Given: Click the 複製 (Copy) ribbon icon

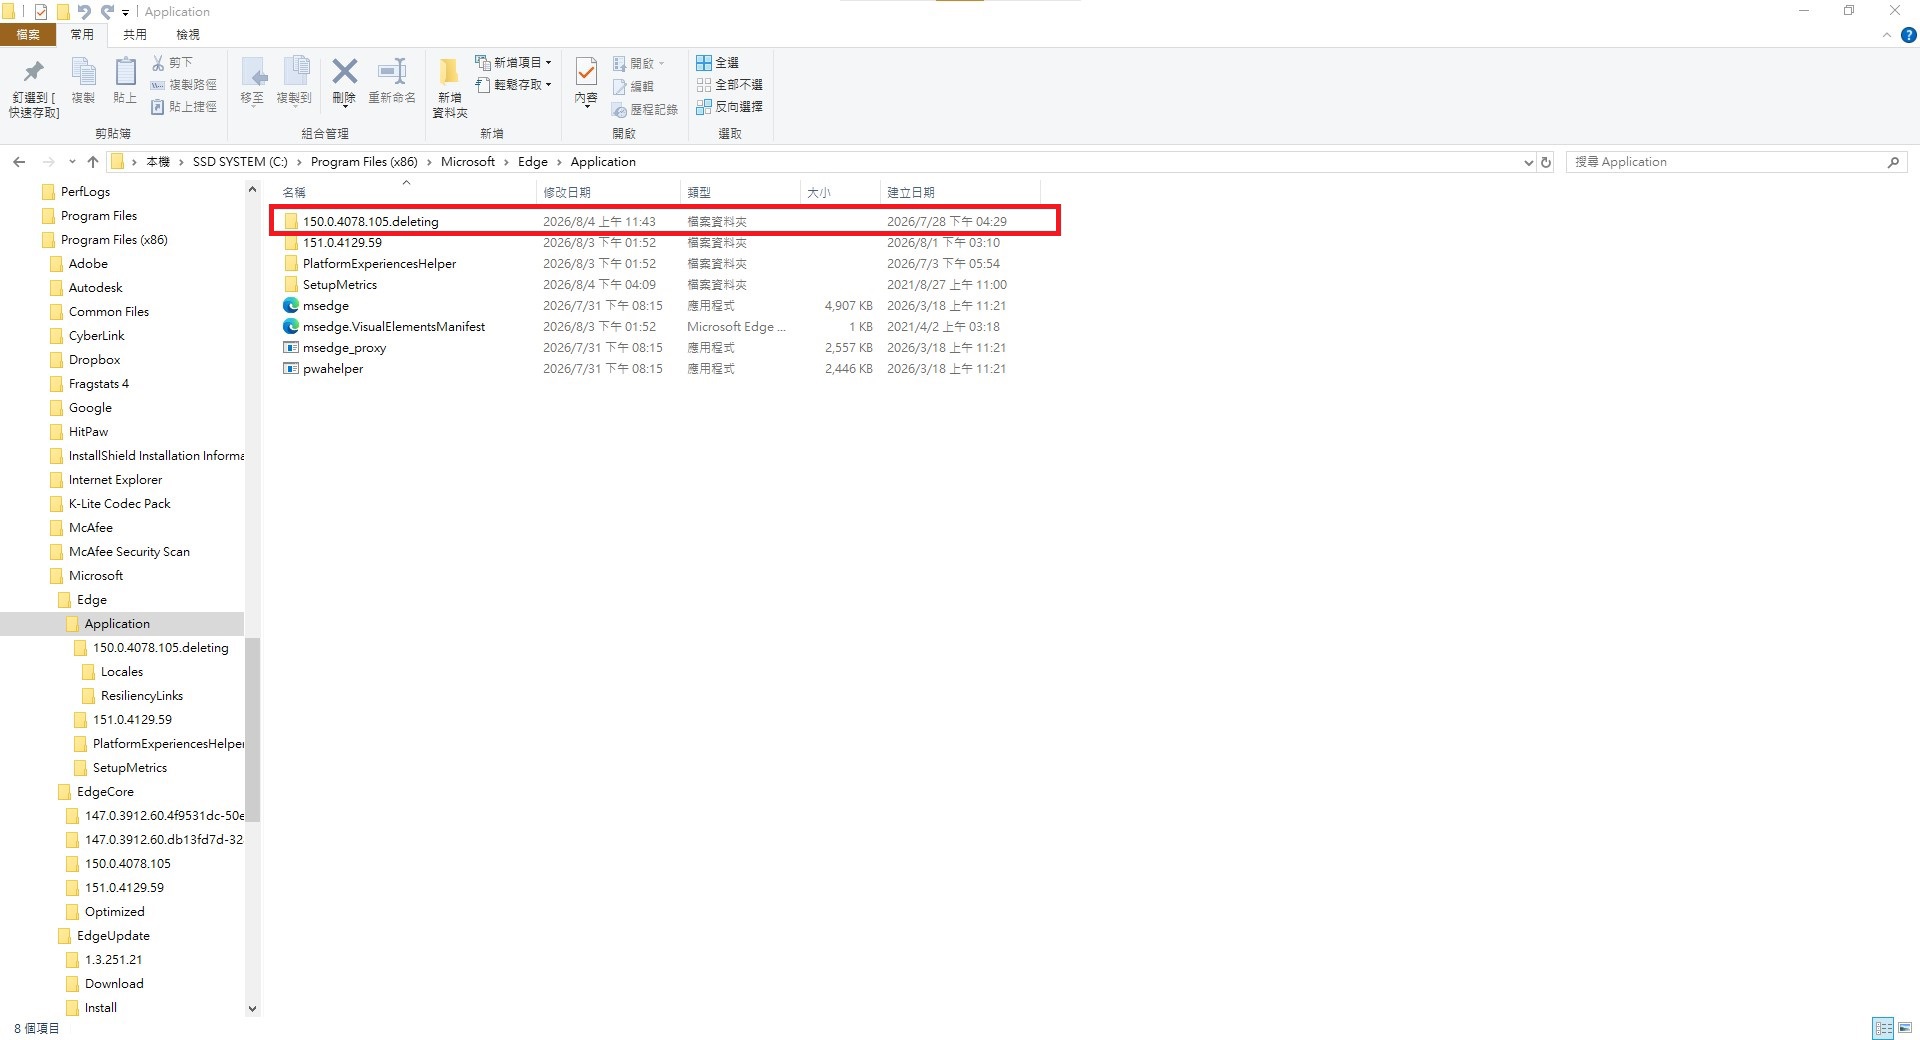Looking at the screenshot, I should (83, 72).
